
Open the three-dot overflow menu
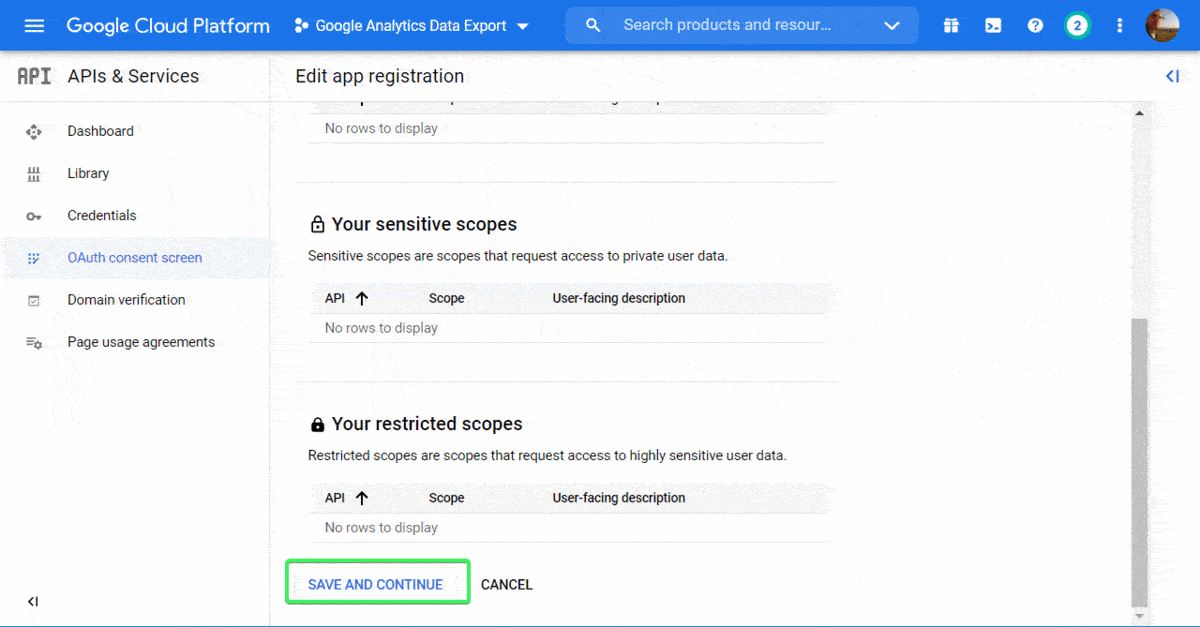[1119, 25]
